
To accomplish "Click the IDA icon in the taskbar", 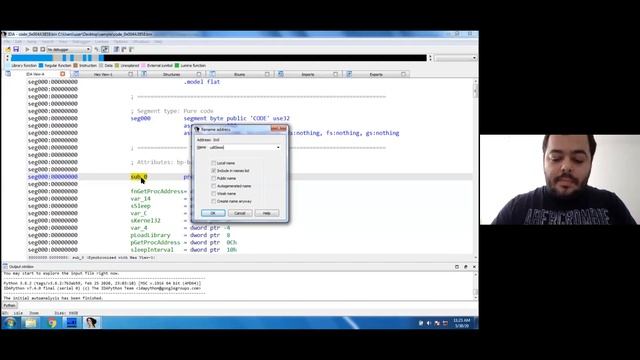I will pos(91,323).
